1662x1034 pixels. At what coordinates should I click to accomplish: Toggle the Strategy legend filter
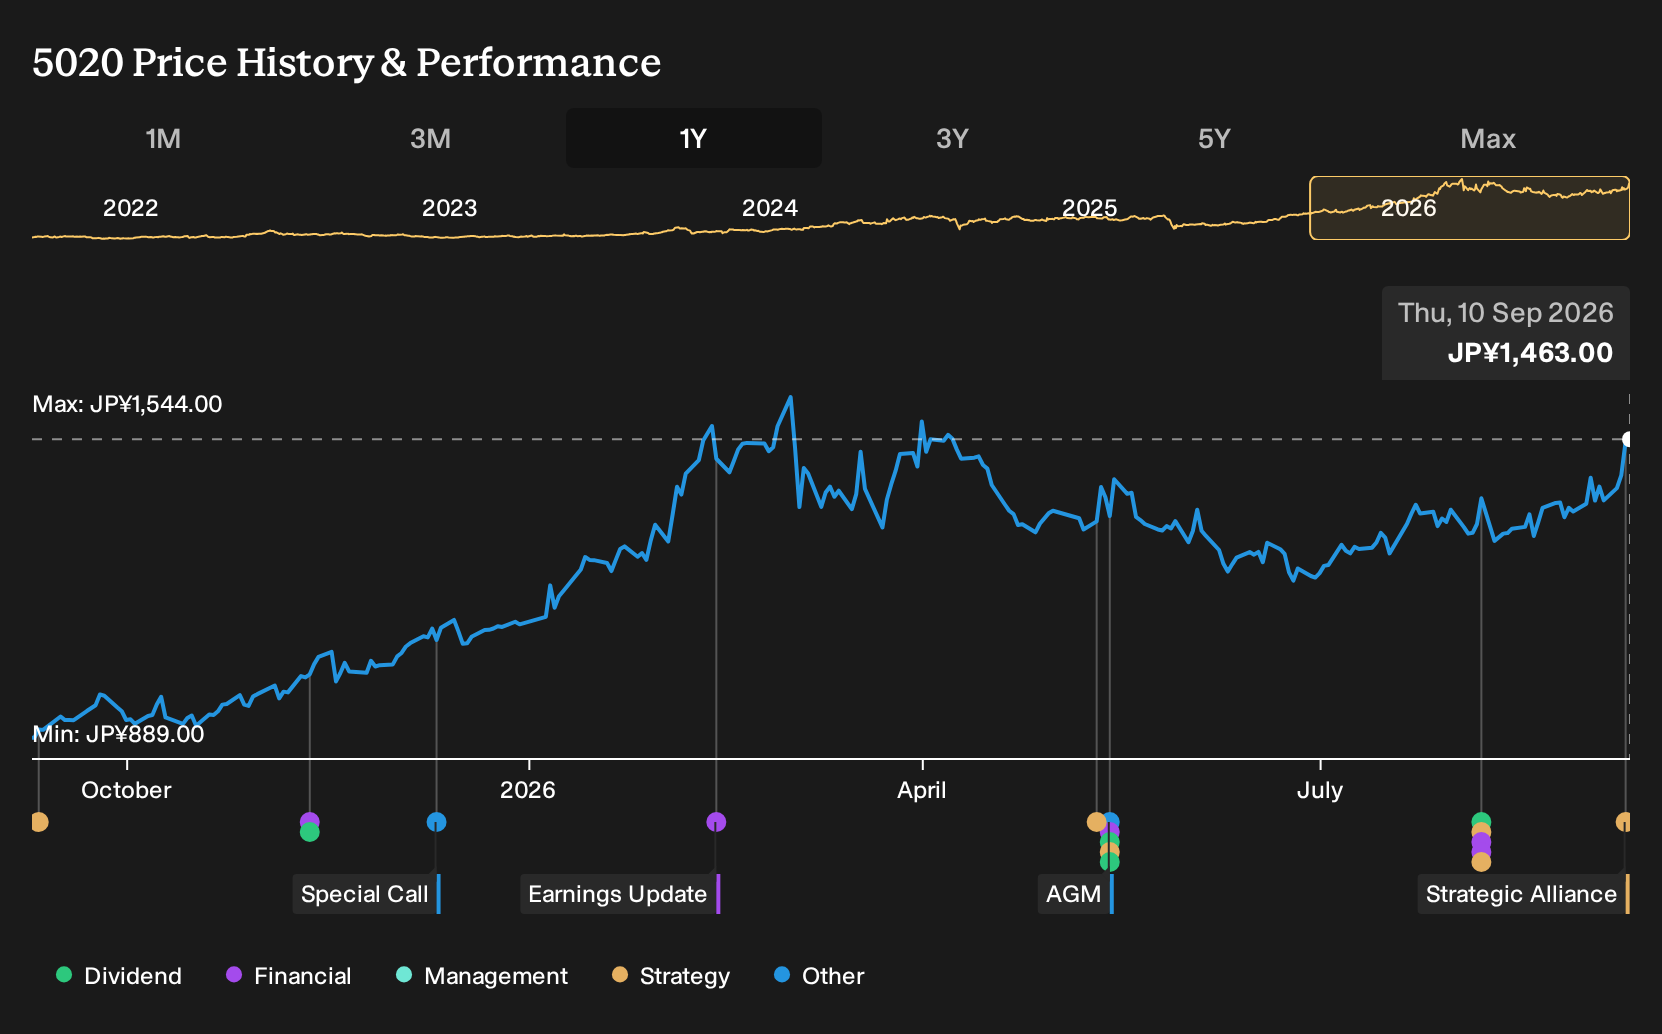[x=671, y=976]
